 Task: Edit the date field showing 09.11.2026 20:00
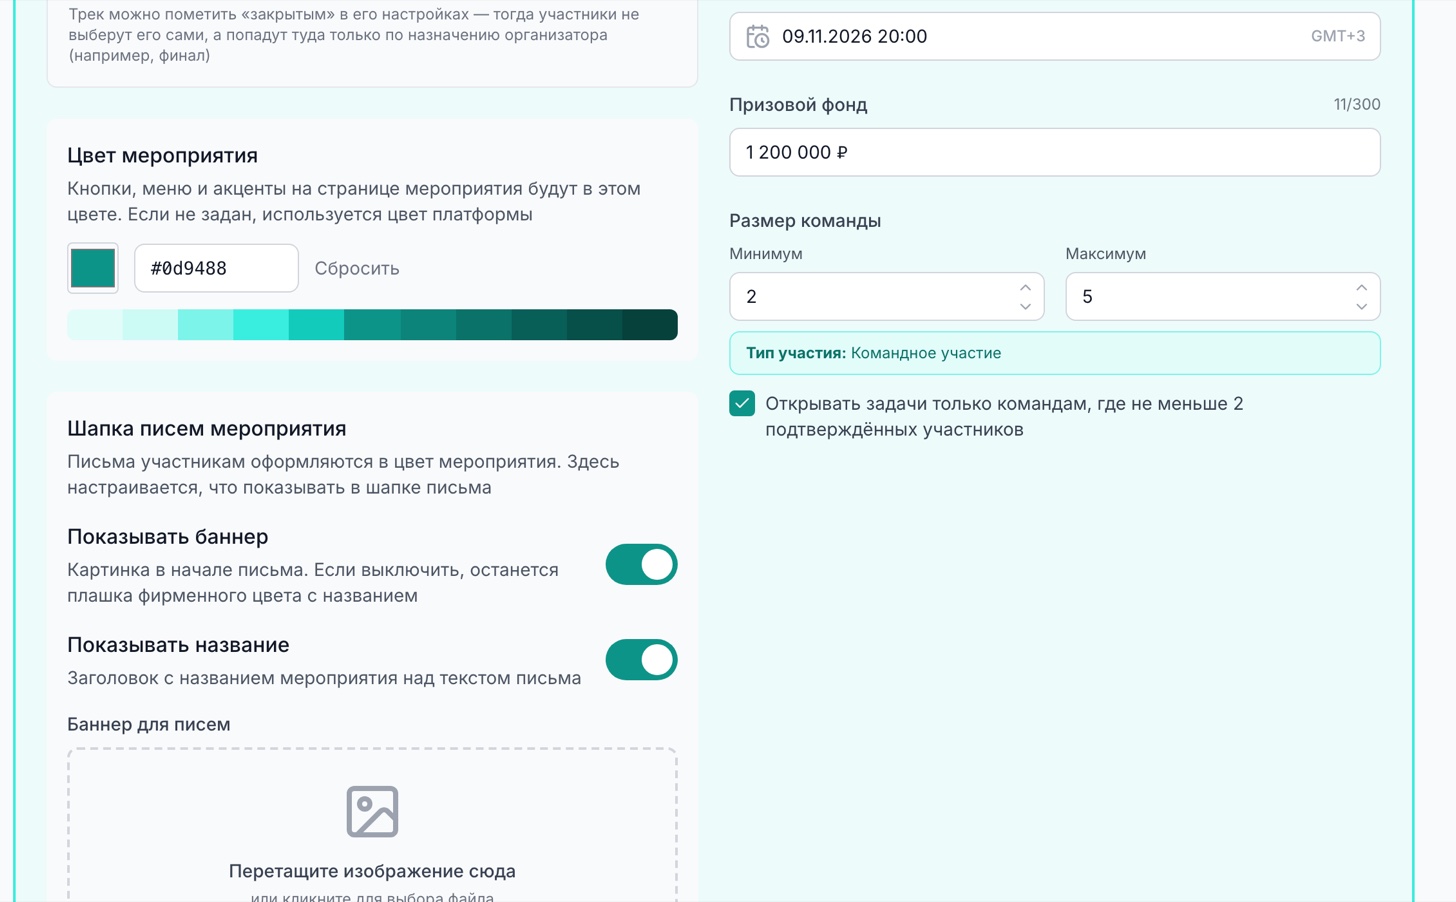1055,36
